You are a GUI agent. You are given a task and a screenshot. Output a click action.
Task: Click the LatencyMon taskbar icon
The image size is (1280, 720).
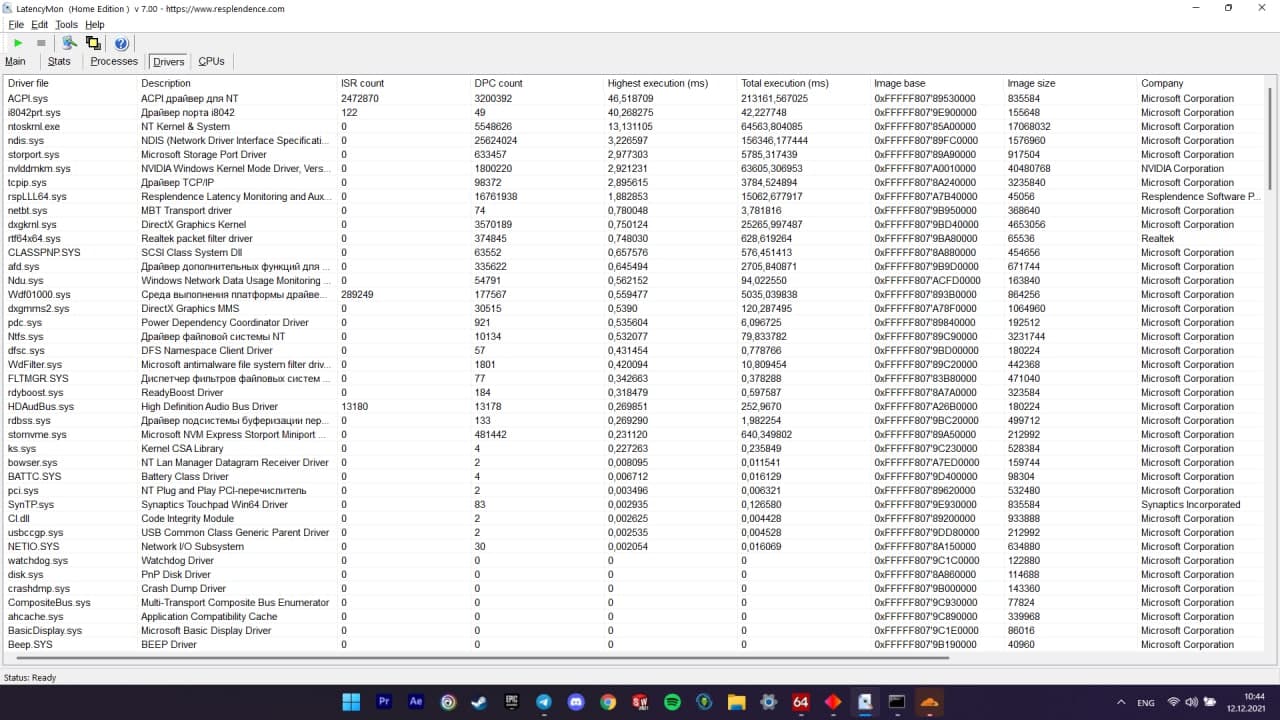[x=864, y=702]
